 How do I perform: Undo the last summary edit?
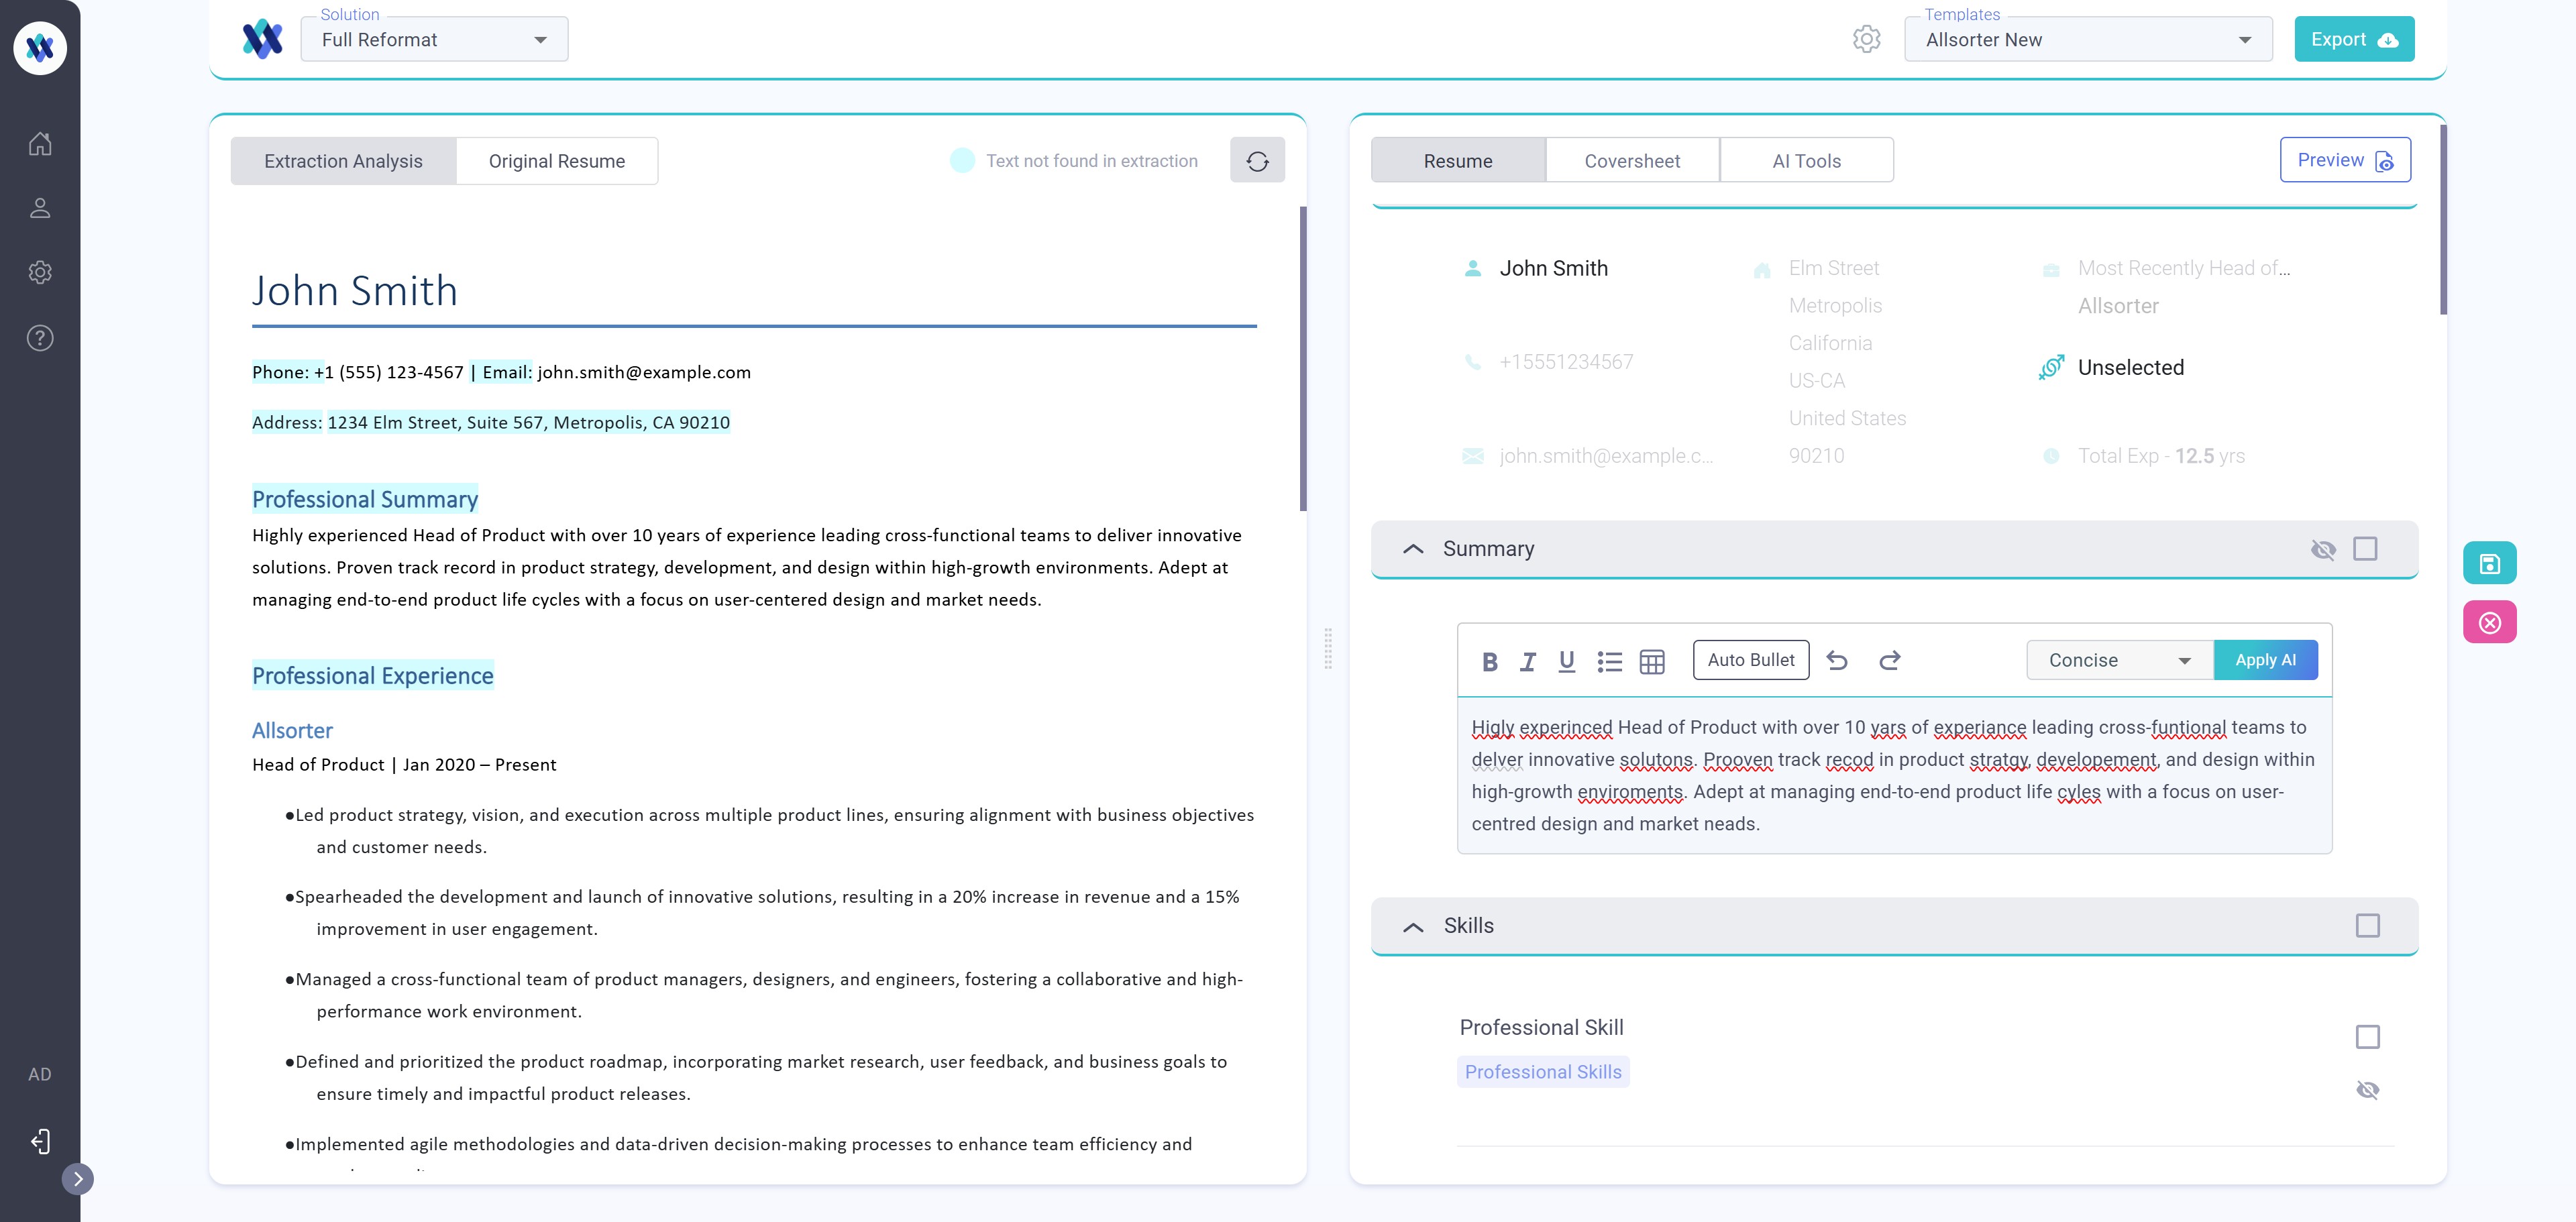tap(1837, 660)
